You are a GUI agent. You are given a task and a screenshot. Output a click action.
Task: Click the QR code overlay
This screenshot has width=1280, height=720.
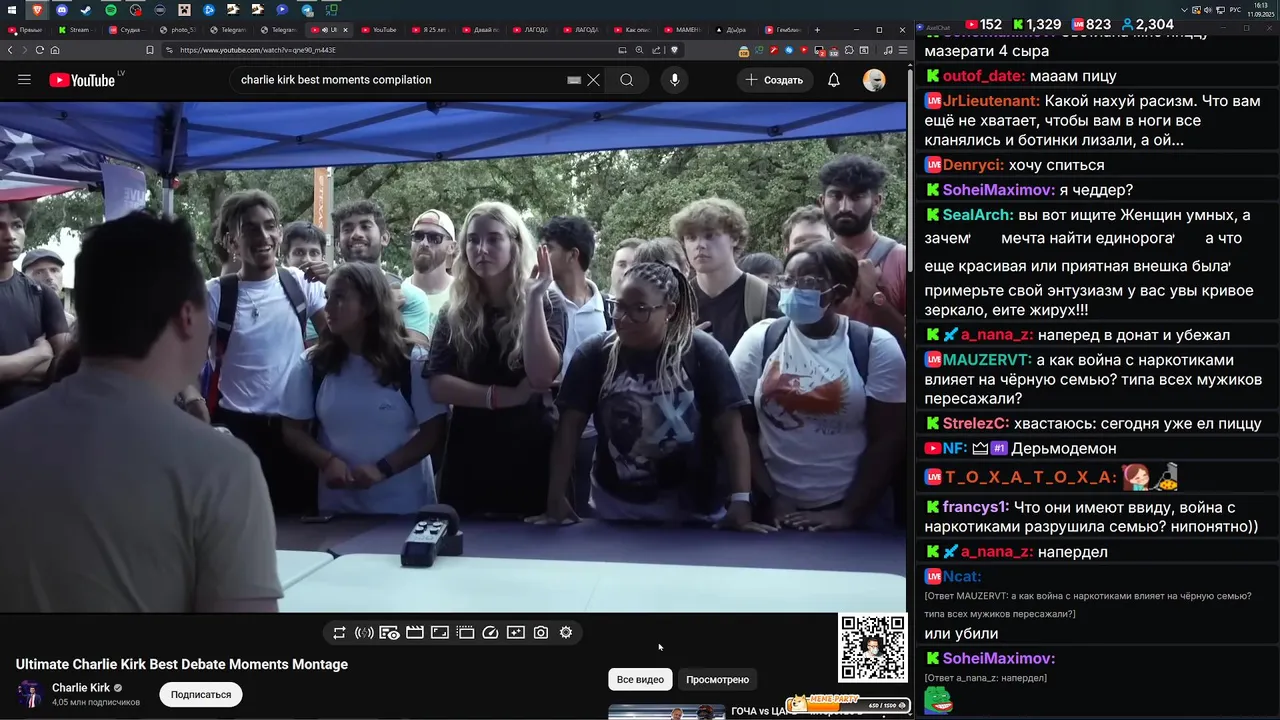click(873, 648)
